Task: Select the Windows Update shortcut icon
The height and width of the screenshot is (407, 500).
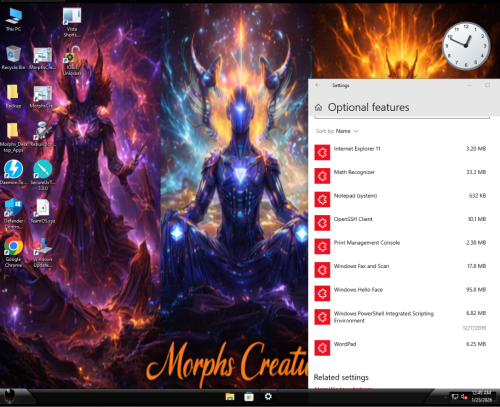Action: pos(42,253)
